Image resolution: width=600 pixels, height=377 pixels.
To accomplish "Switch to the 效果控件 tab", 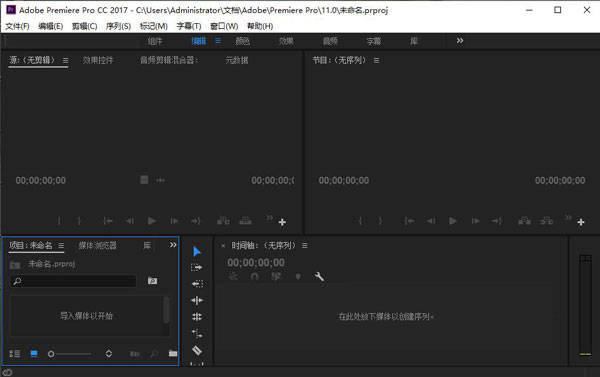I will [x=98, y=60].
